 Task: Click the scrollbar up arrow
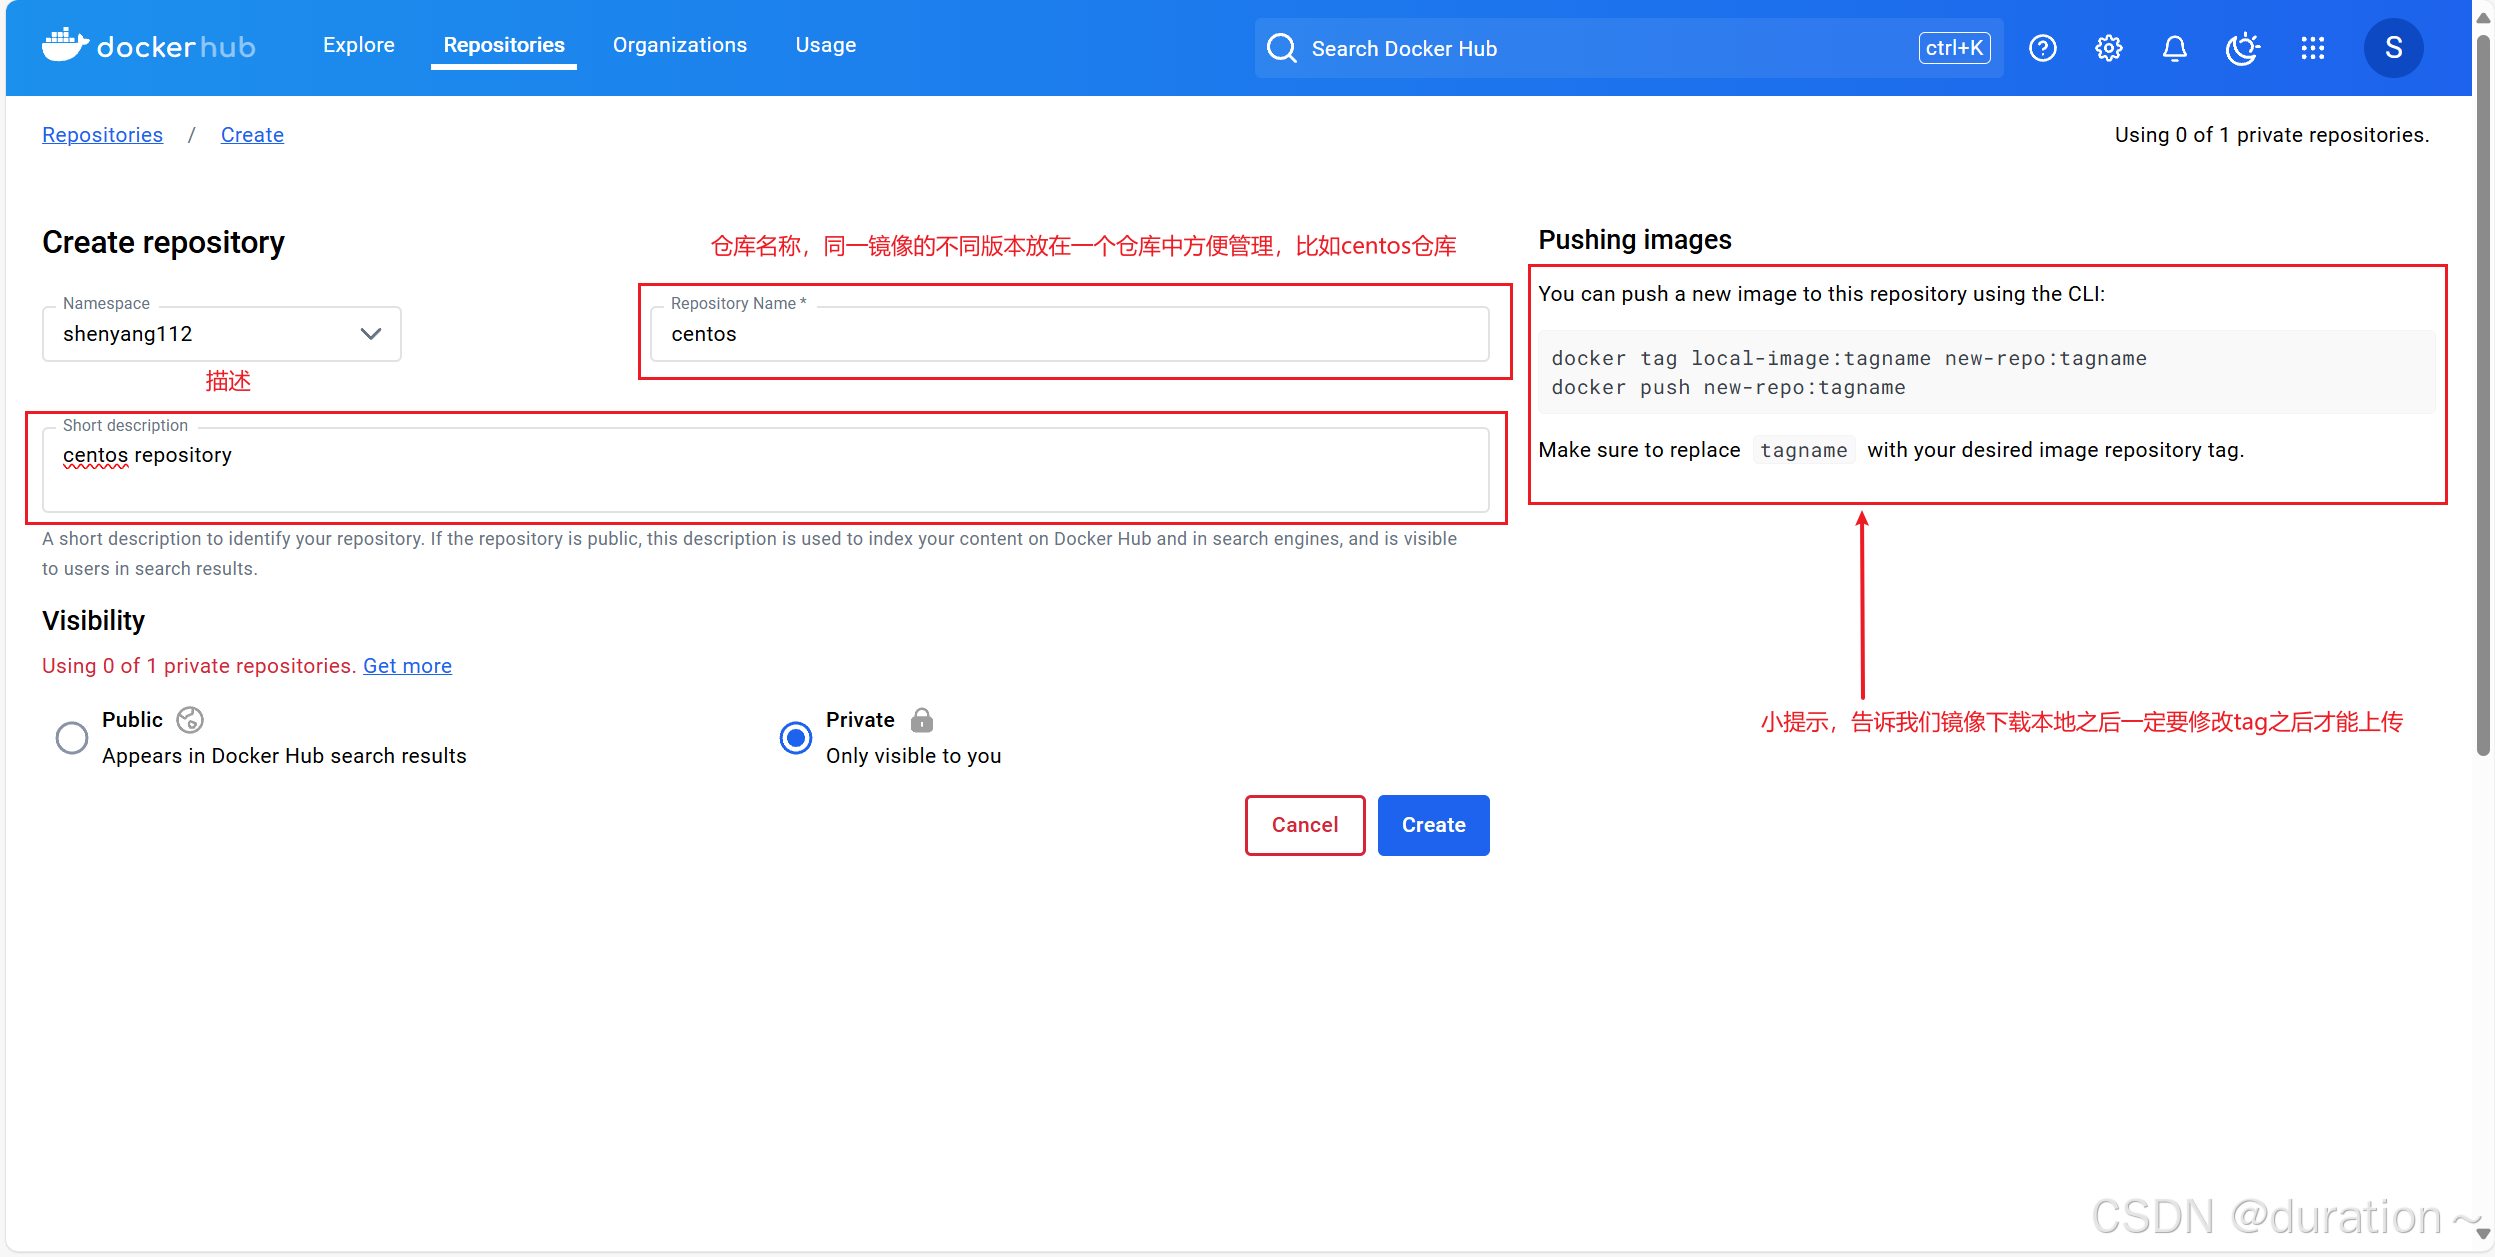[2483, 18]
